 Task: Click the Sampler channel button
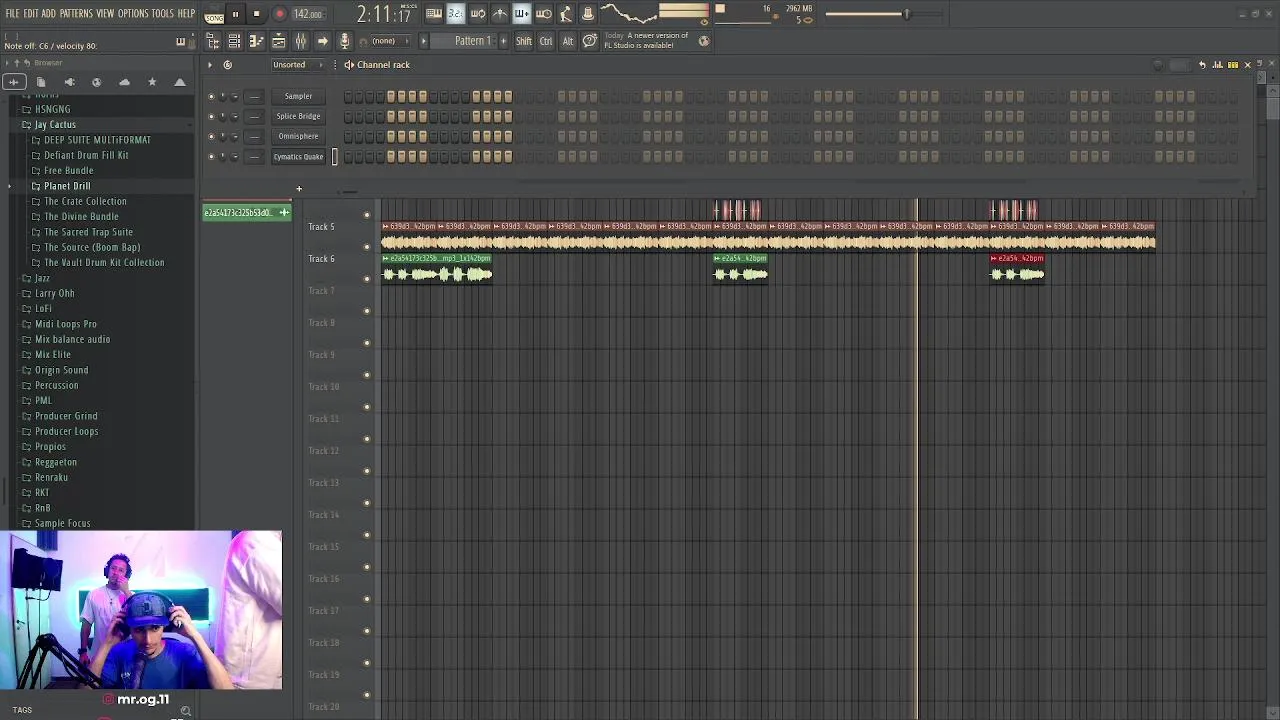pyautogui.click(x=298, y=96)
